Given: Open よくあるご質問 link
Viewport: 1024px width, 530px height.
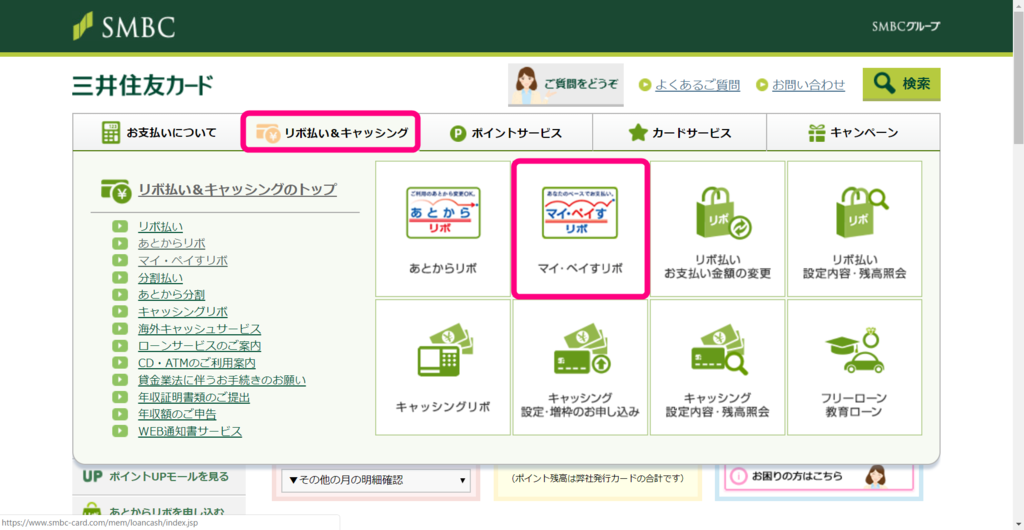Looking at the screenshot, I should pos(697,85).
